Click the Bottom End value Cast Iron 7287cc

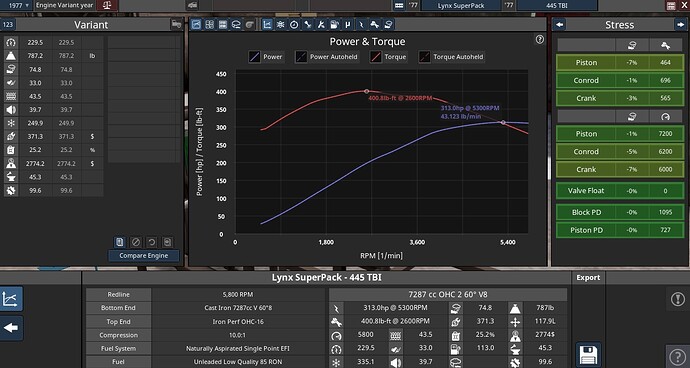pos(238,308)
